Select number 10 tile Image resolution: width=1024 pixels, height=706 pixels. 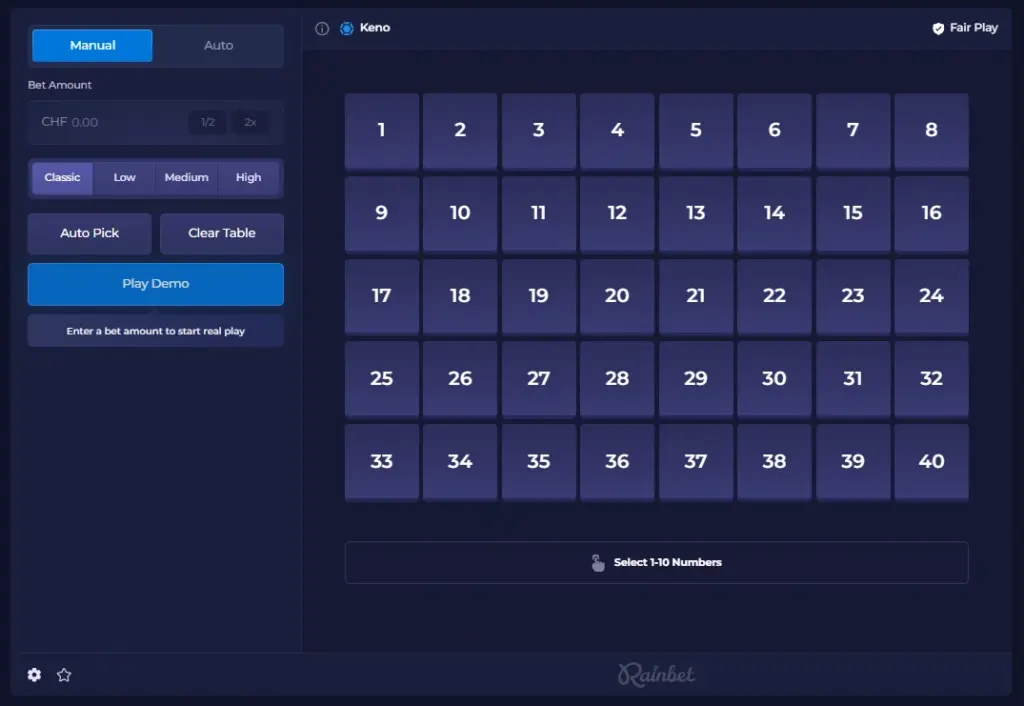tap(460, 214)
